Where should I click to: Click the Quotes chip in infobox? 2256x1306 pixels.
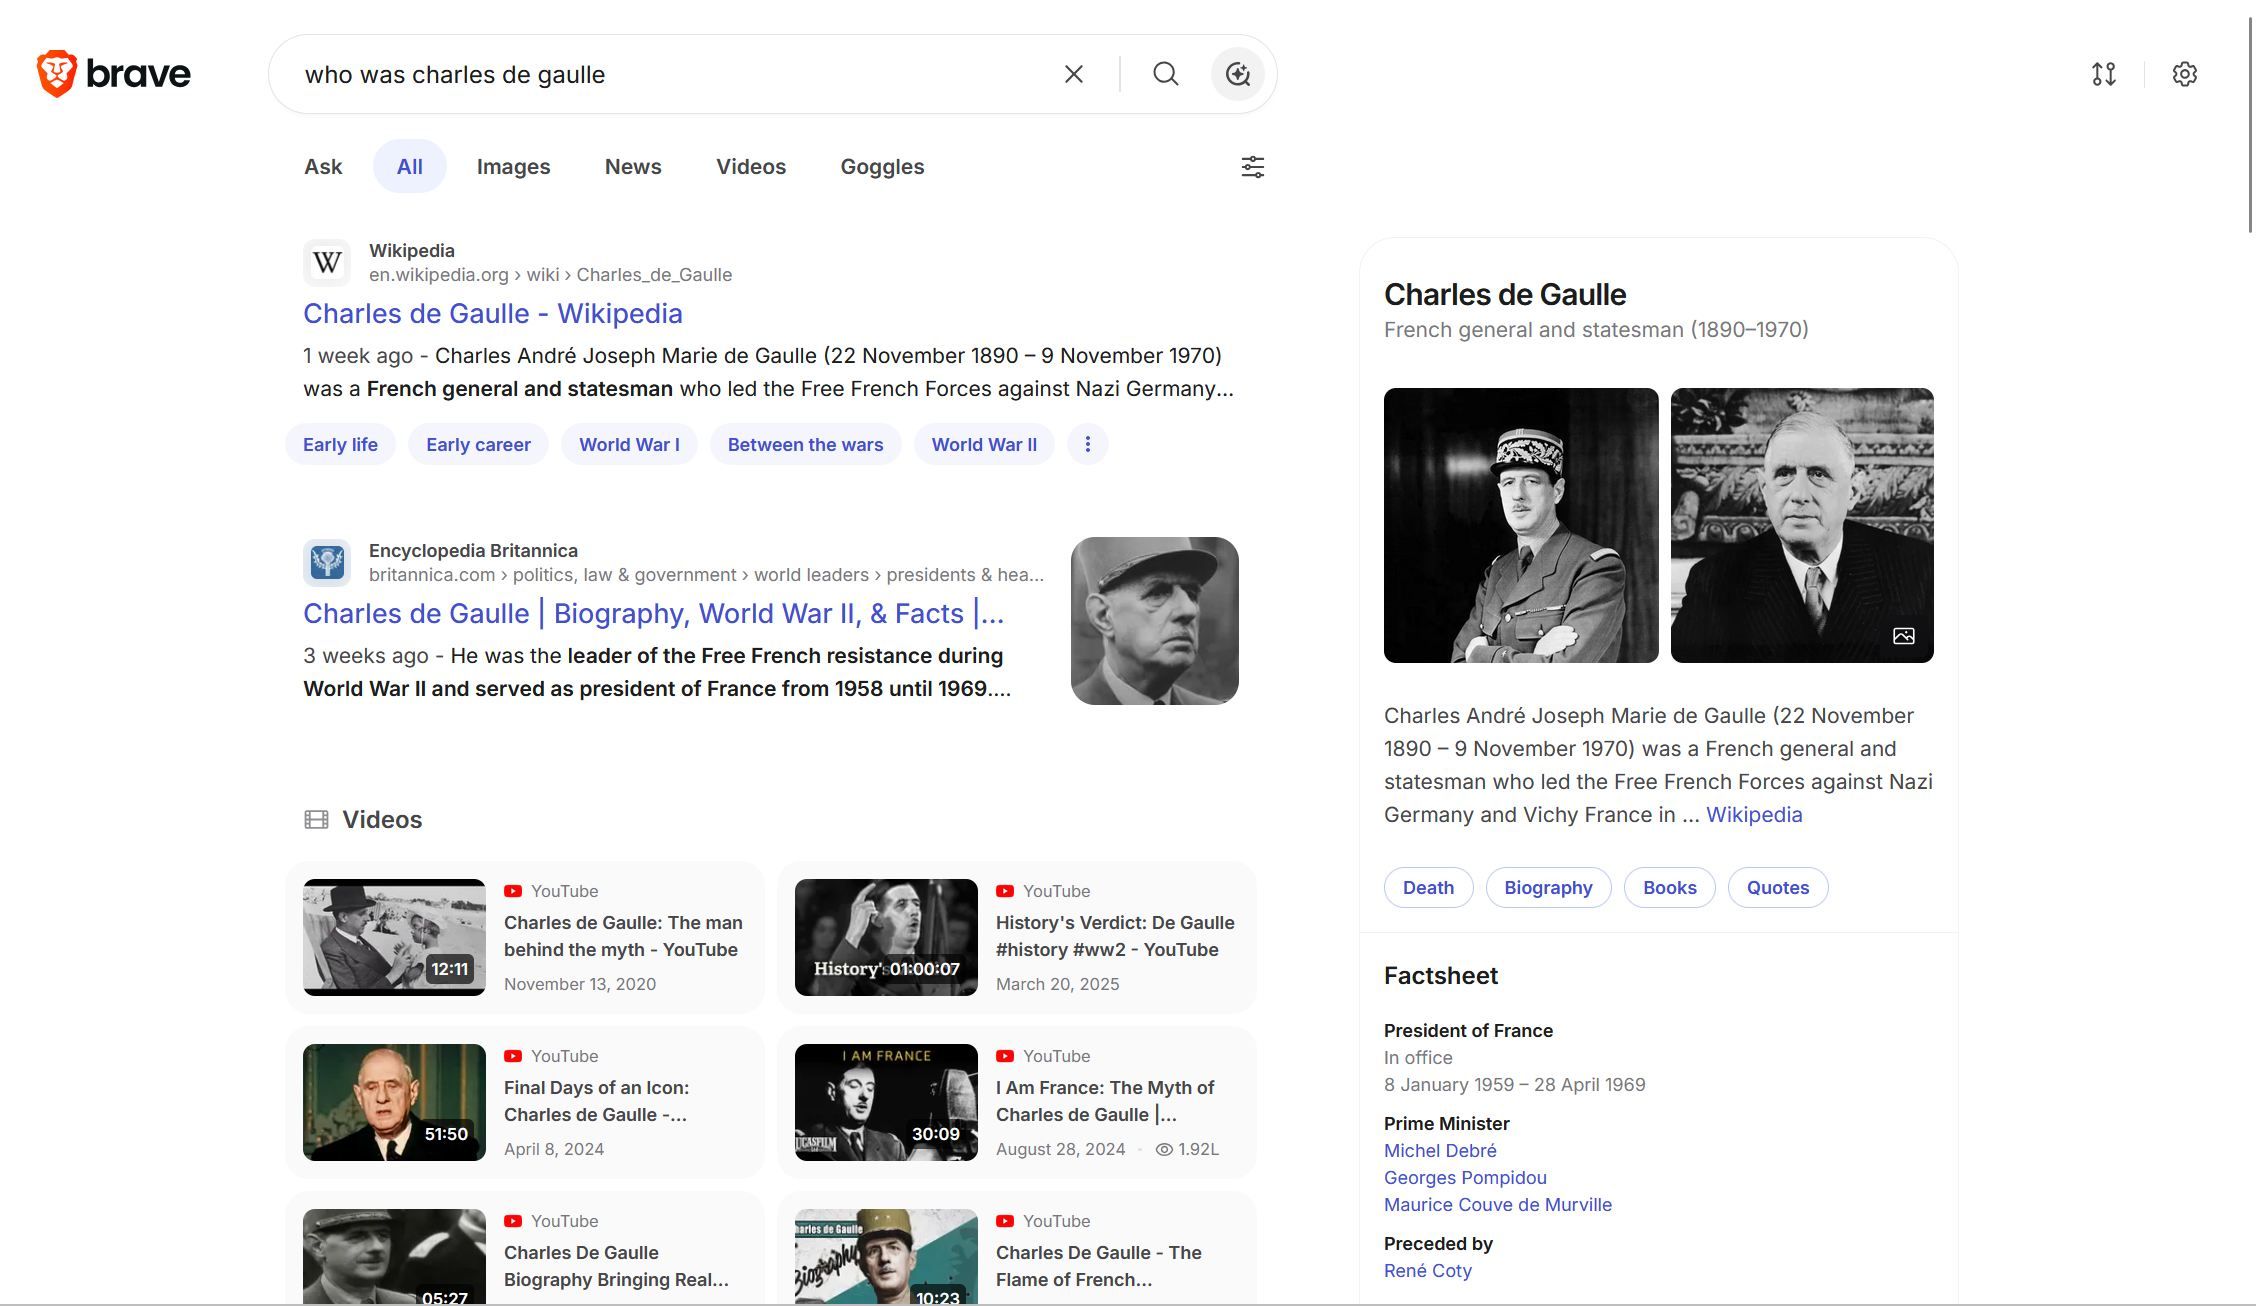pyautogui.click(x=1778, y=888)
